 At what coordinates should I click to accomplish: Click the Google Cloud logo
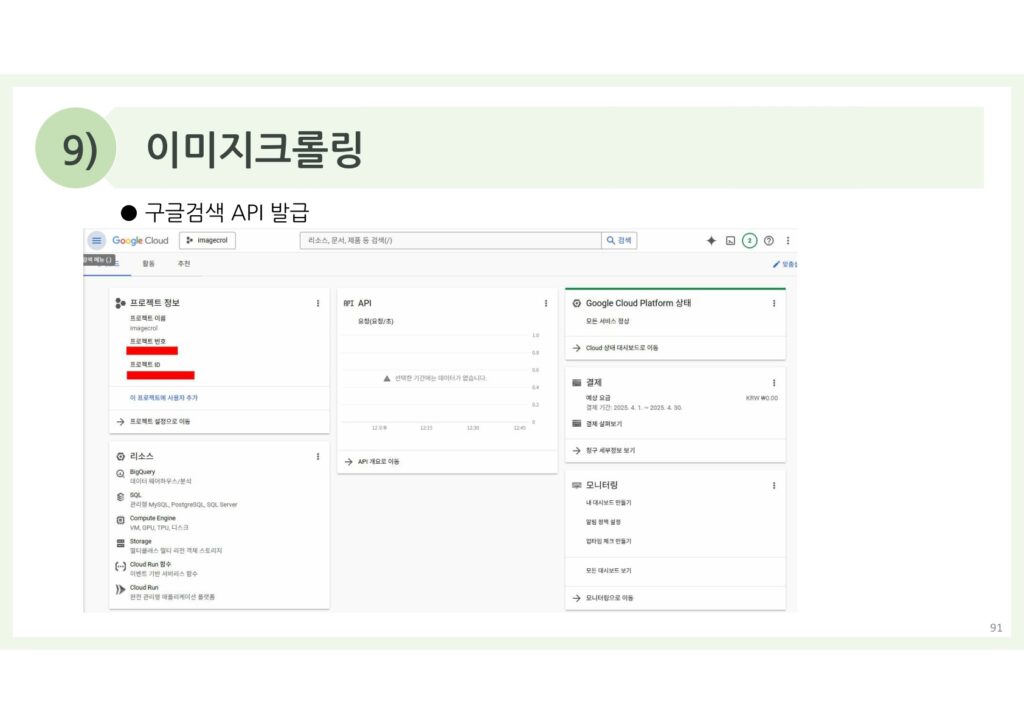pyautogui.click(x=140, y=240)
